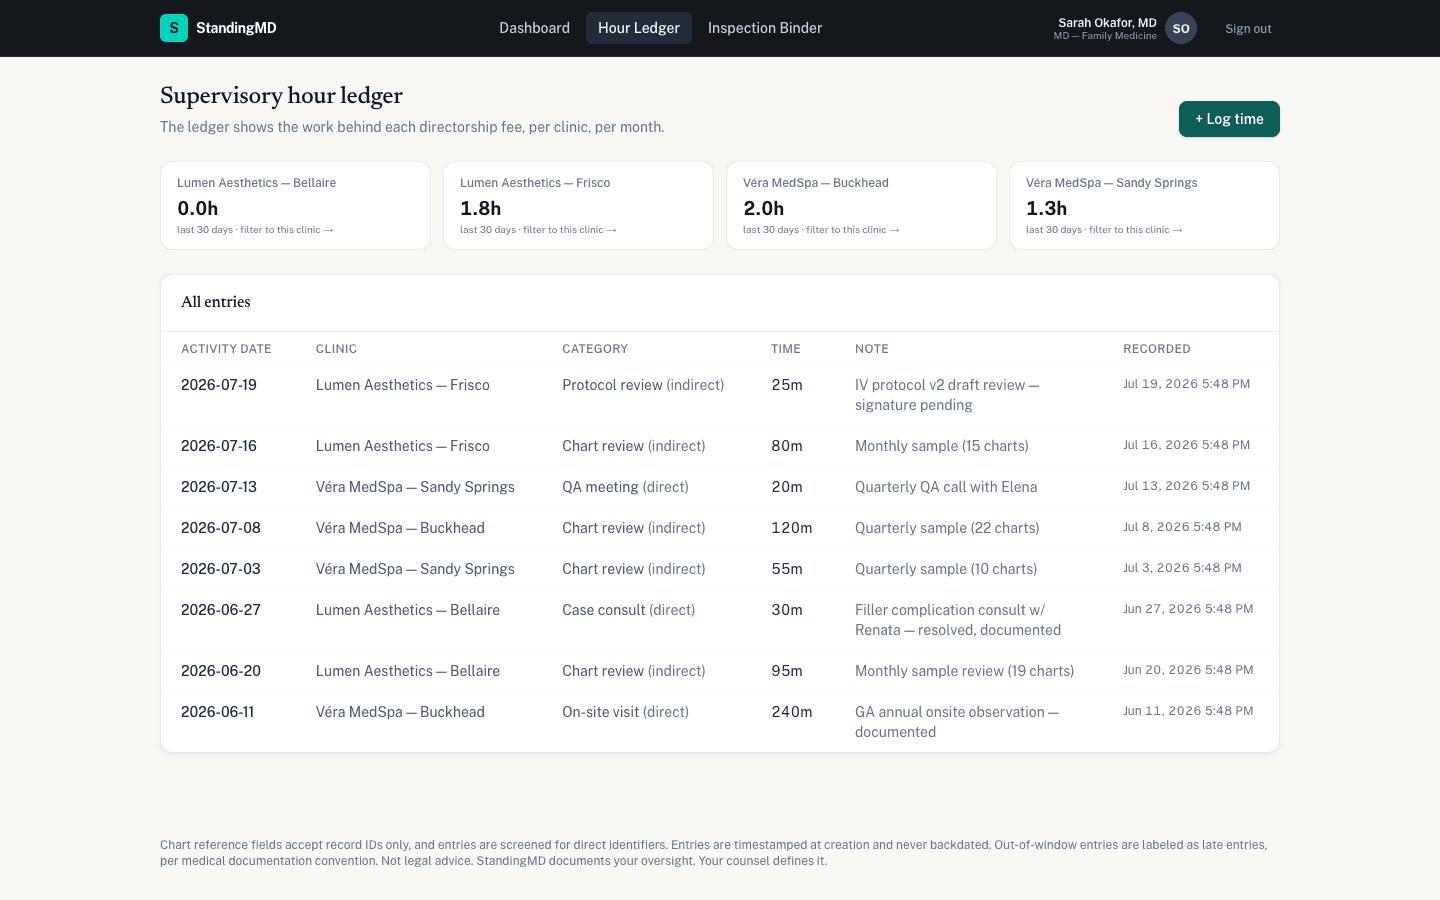Click the Jul 19, 2026 5:48 PM timestamp

(1186, 384)
